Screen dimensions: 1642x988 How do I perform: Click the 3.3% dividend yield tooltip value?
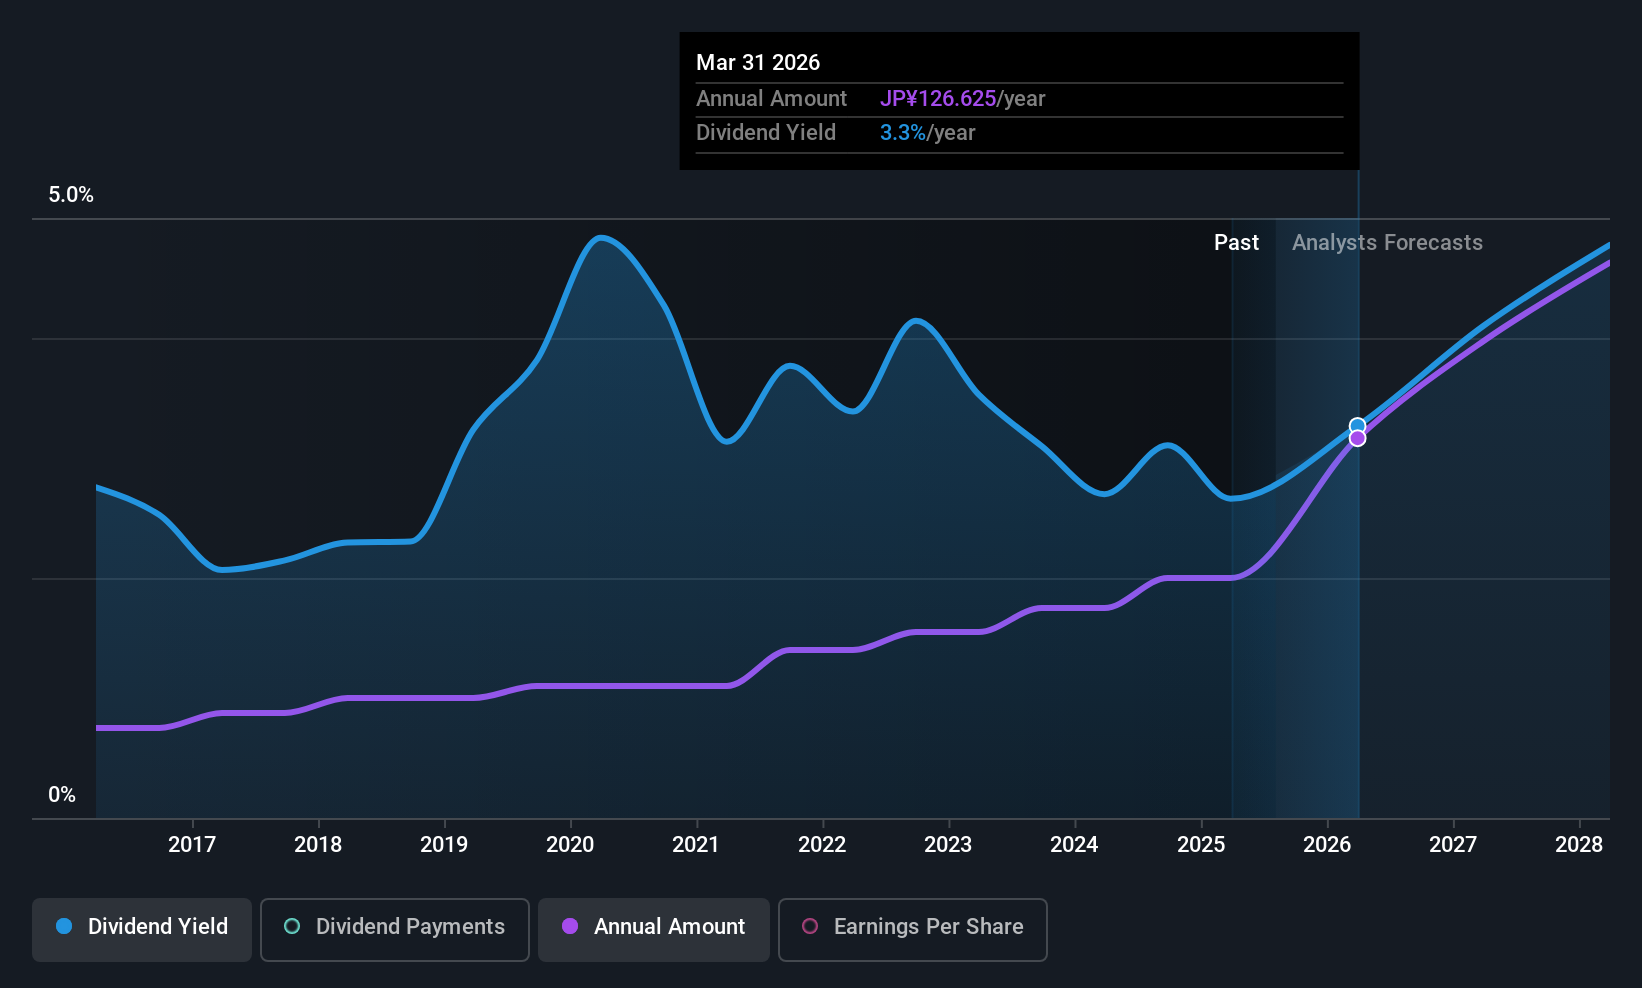(902, 133)
